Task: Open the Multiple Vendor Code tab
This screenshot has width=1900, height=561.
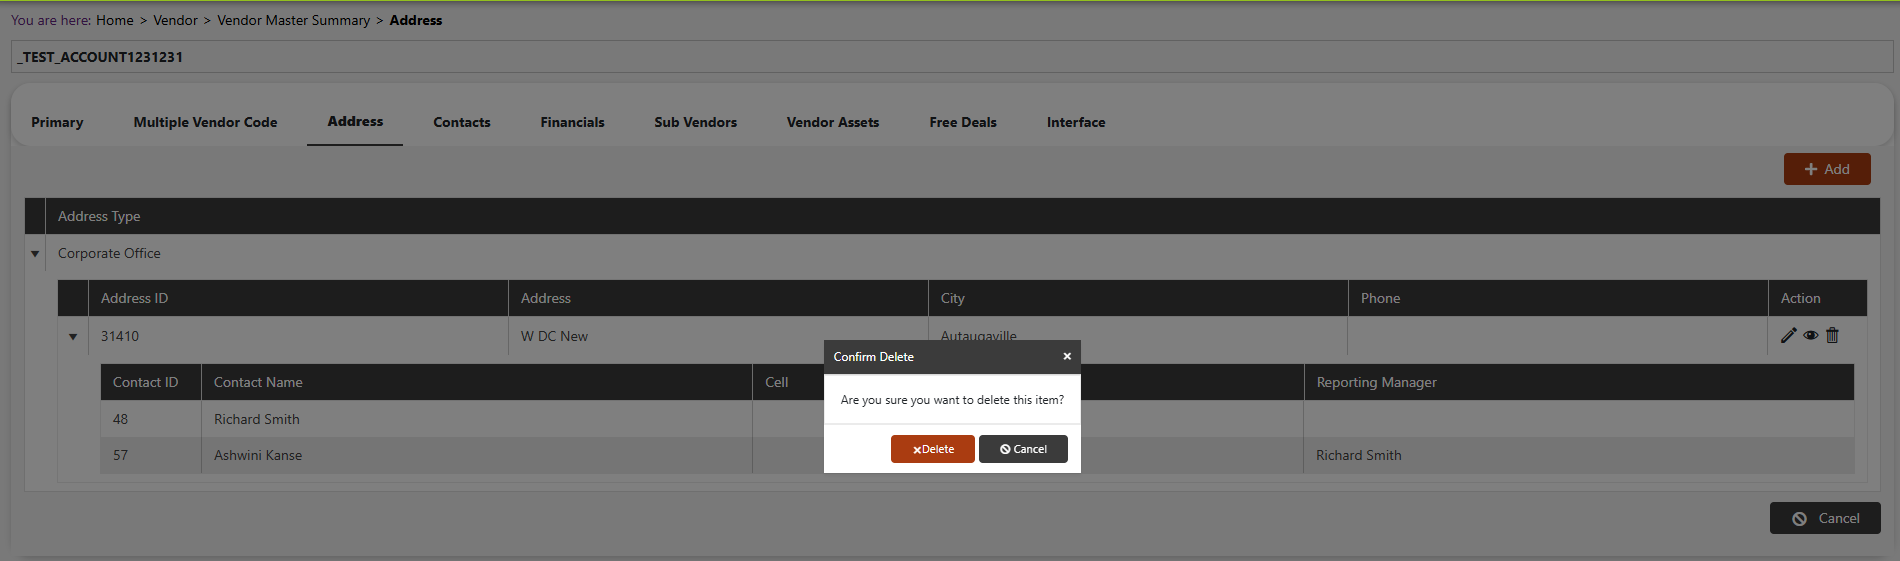Action: (205, 122)
